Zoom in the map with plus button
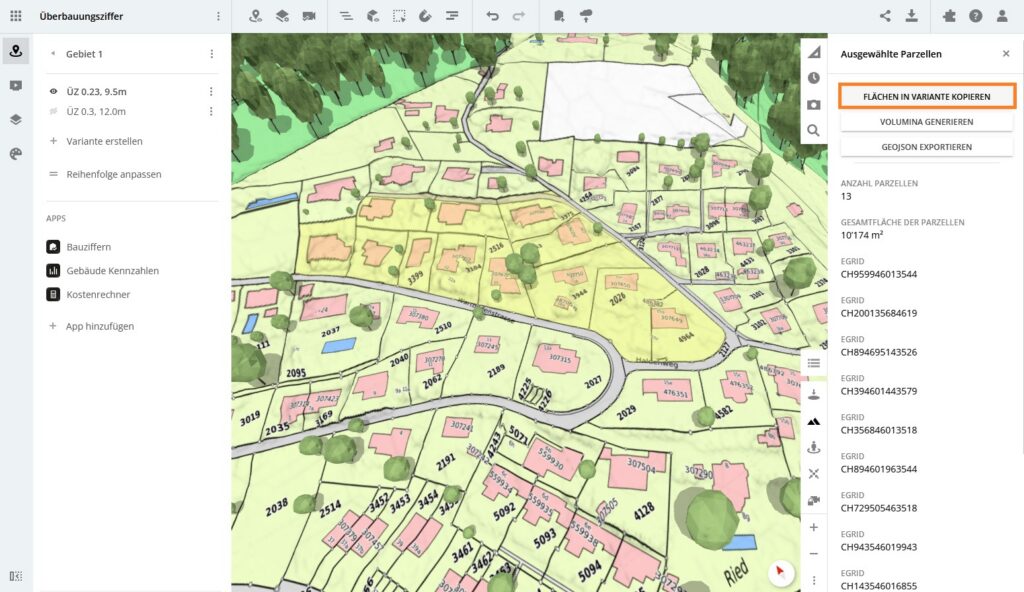The height and width of the screenshot is (592, 1024). tap(813, 527)
